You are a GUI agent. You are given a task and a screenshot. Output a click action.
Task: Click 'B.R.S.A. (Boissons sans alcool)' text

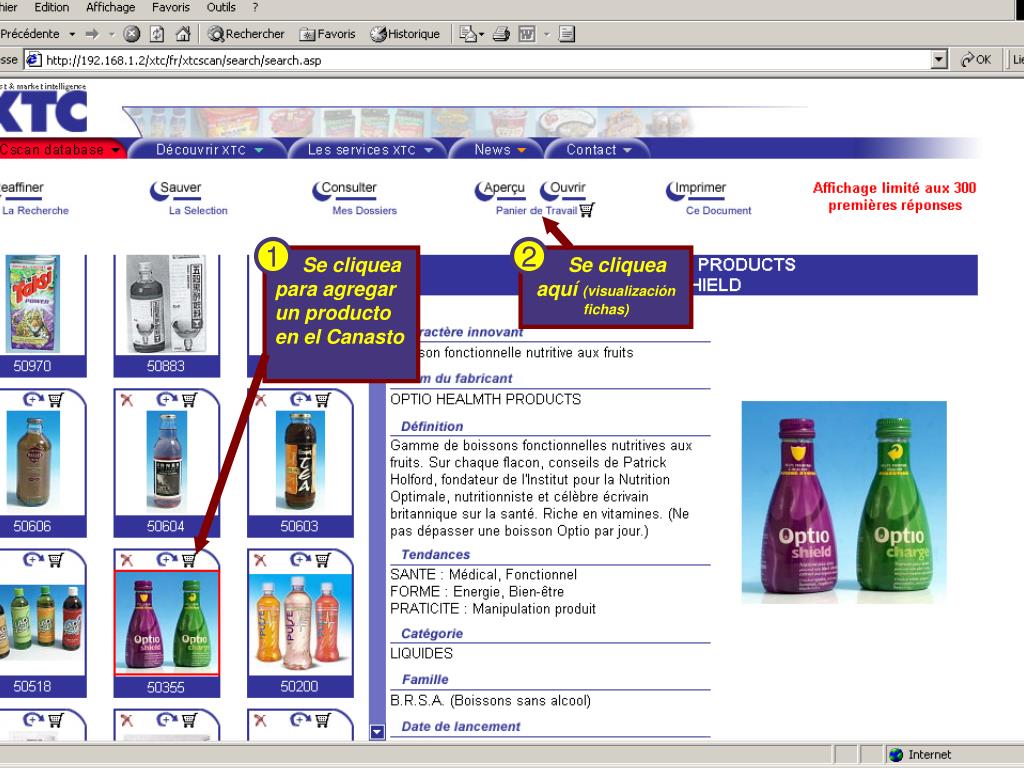[x=490, y=701]
